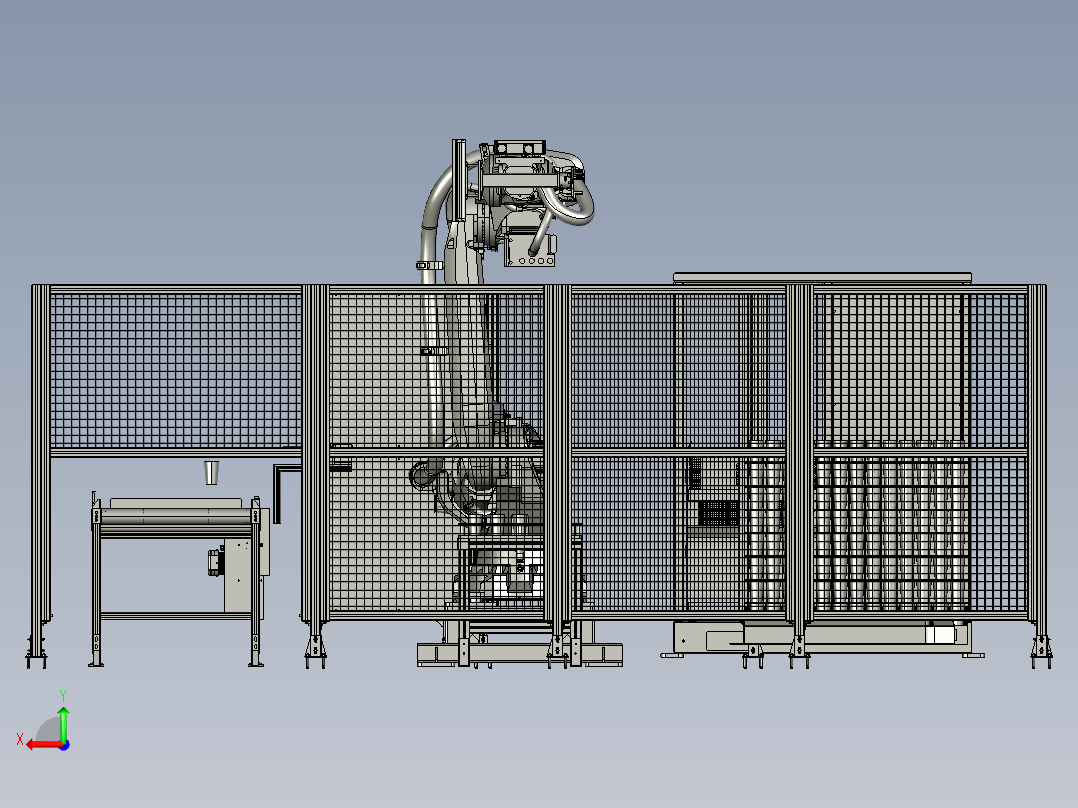Click the red X axis arrow of the triad
1078x808 pixels.
[44, 744]
